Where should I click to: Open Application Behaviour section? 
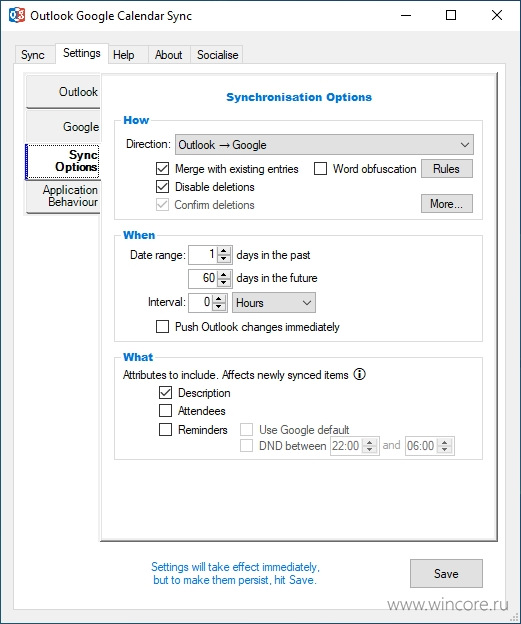point(63,196)
